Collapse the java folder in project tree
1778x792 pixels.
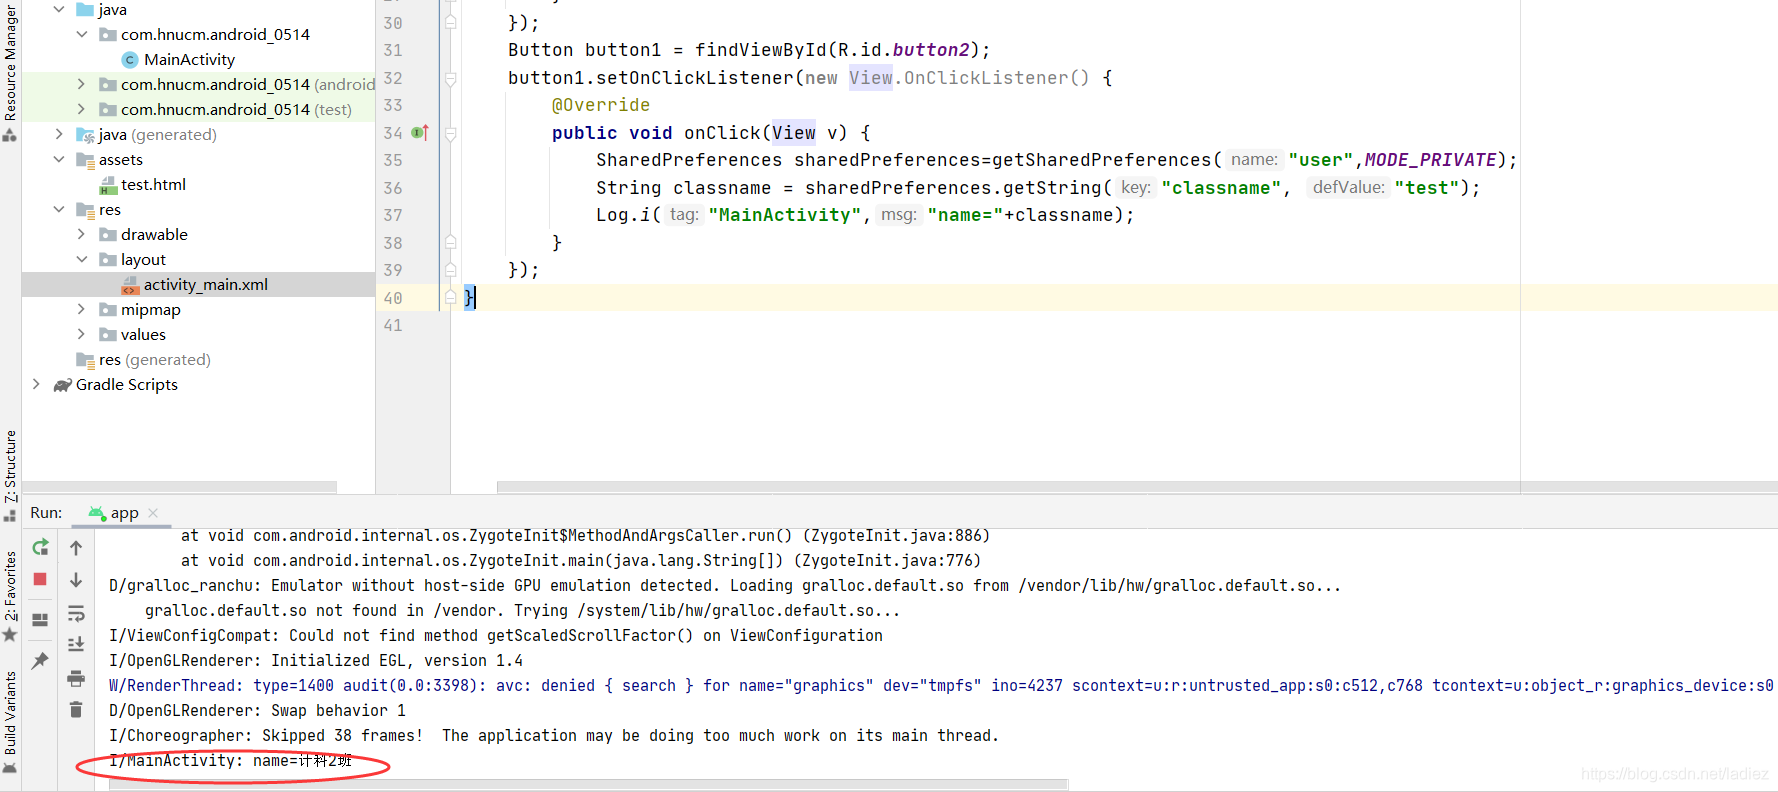pyautogui.click(x=59, y=9)
